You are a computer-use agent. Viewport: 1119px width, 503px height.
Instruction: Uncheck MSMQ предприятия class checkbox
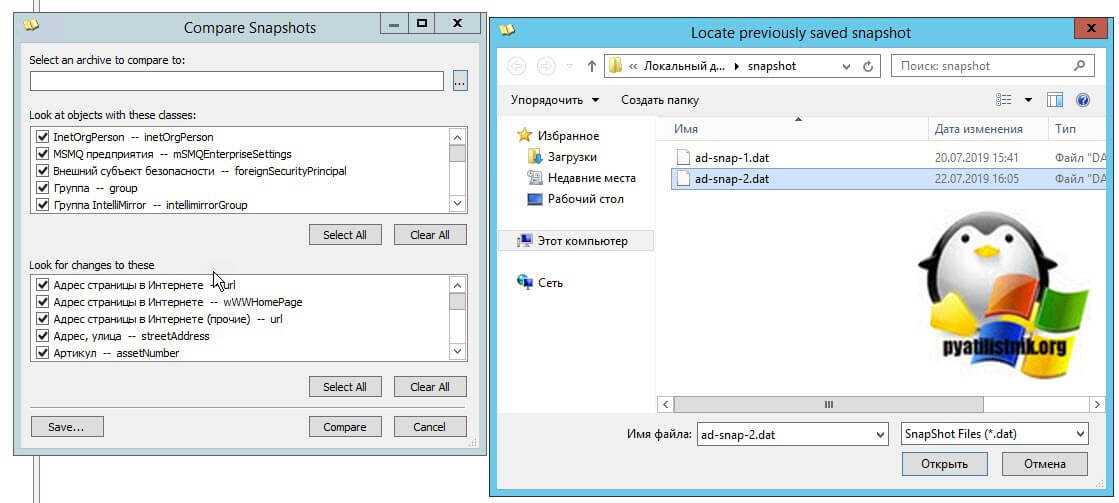[41, 154]
